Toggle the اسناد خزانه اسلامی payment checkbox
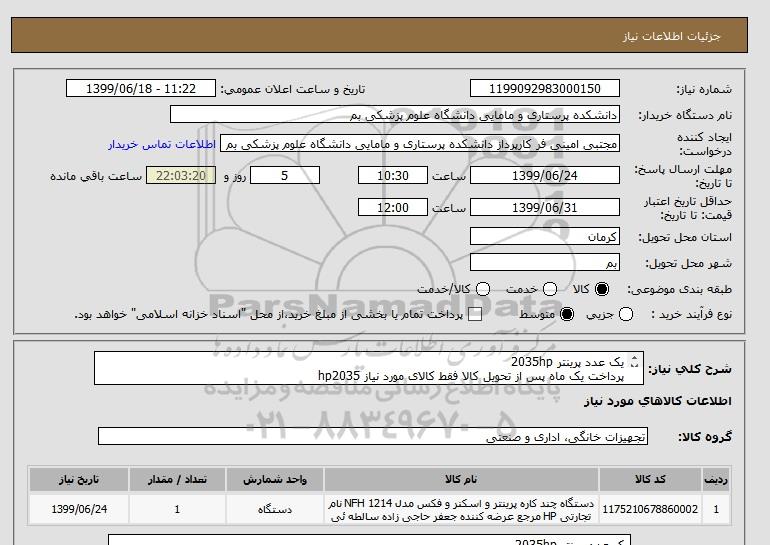Screen dimensions: 770x545 tap(474, 315)
